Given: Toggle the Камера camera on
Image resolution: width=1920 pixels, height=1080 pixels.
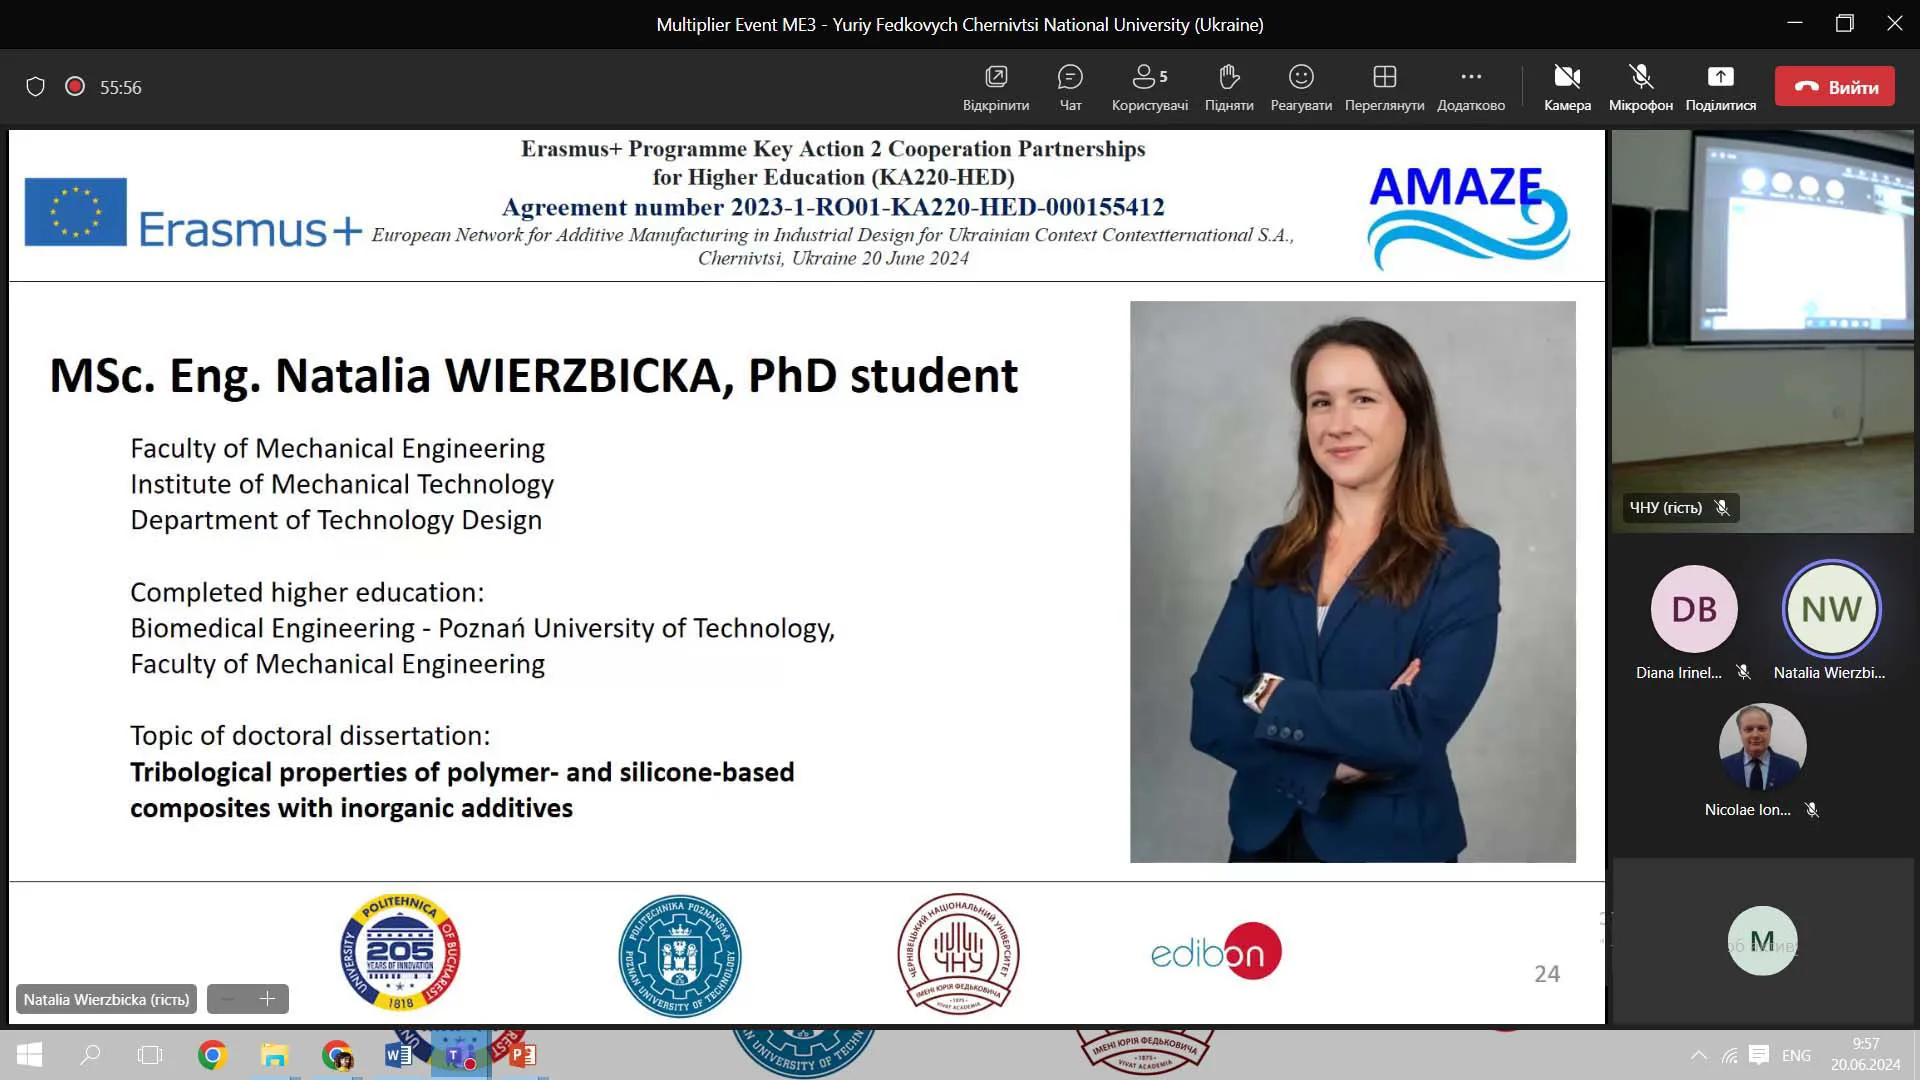Looking at the screenshot, I should click(x=1567, y=87).
